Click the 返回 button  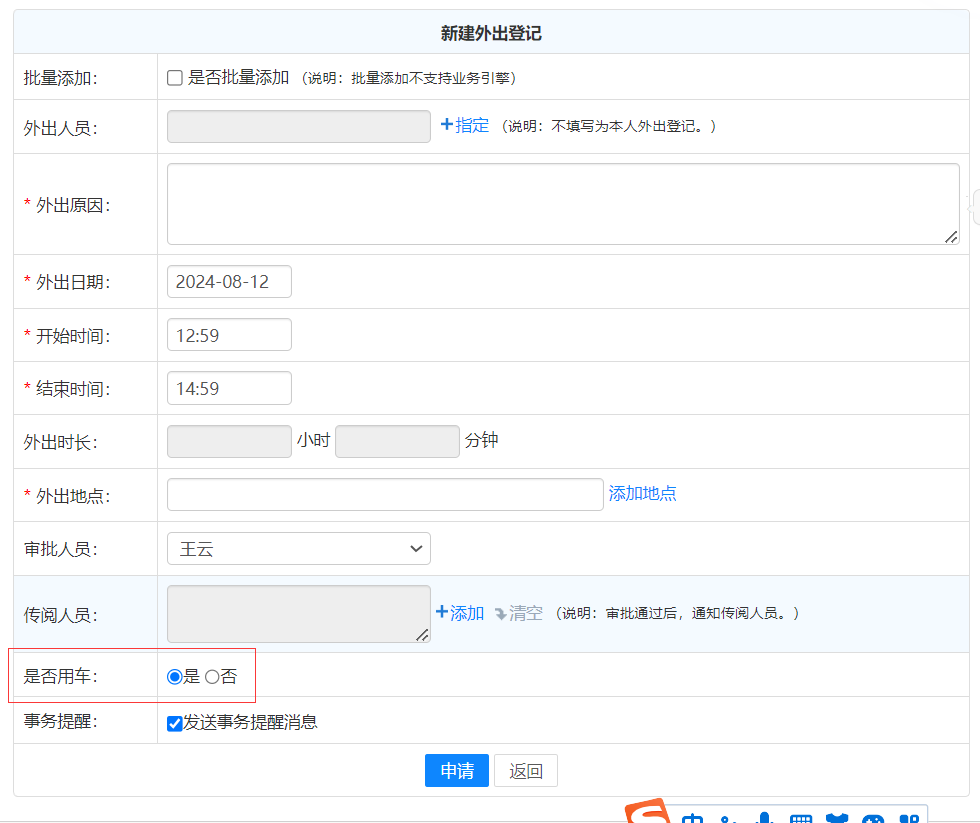525,771
